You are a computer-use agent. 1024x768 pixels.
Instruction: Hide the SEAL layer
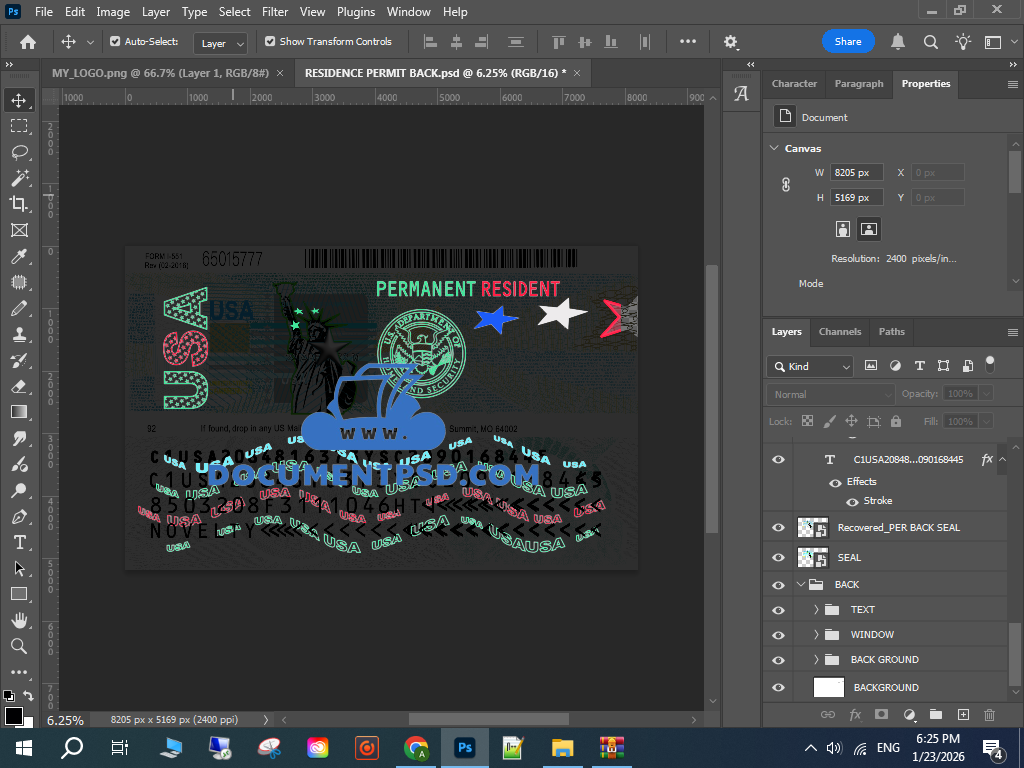(779, 557)
